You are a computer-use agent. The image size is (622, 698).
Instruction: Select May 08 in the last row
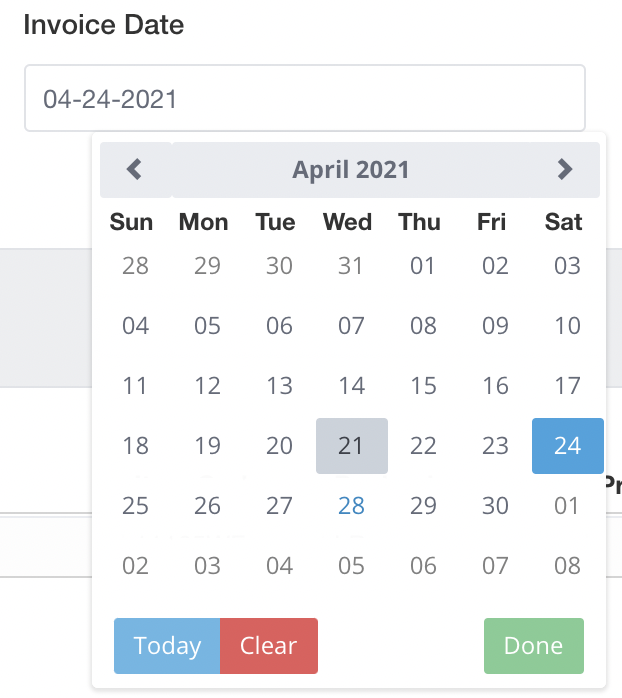click(567, 566)
